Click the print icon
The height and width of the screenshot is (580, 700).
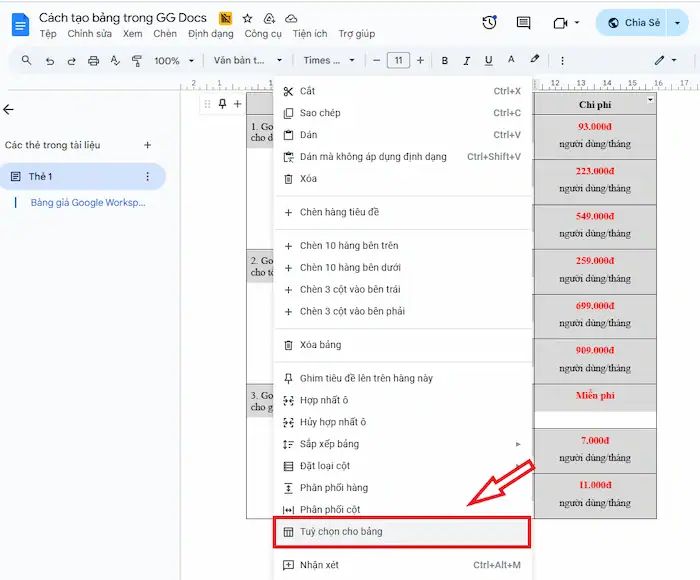tap(93, 61)
